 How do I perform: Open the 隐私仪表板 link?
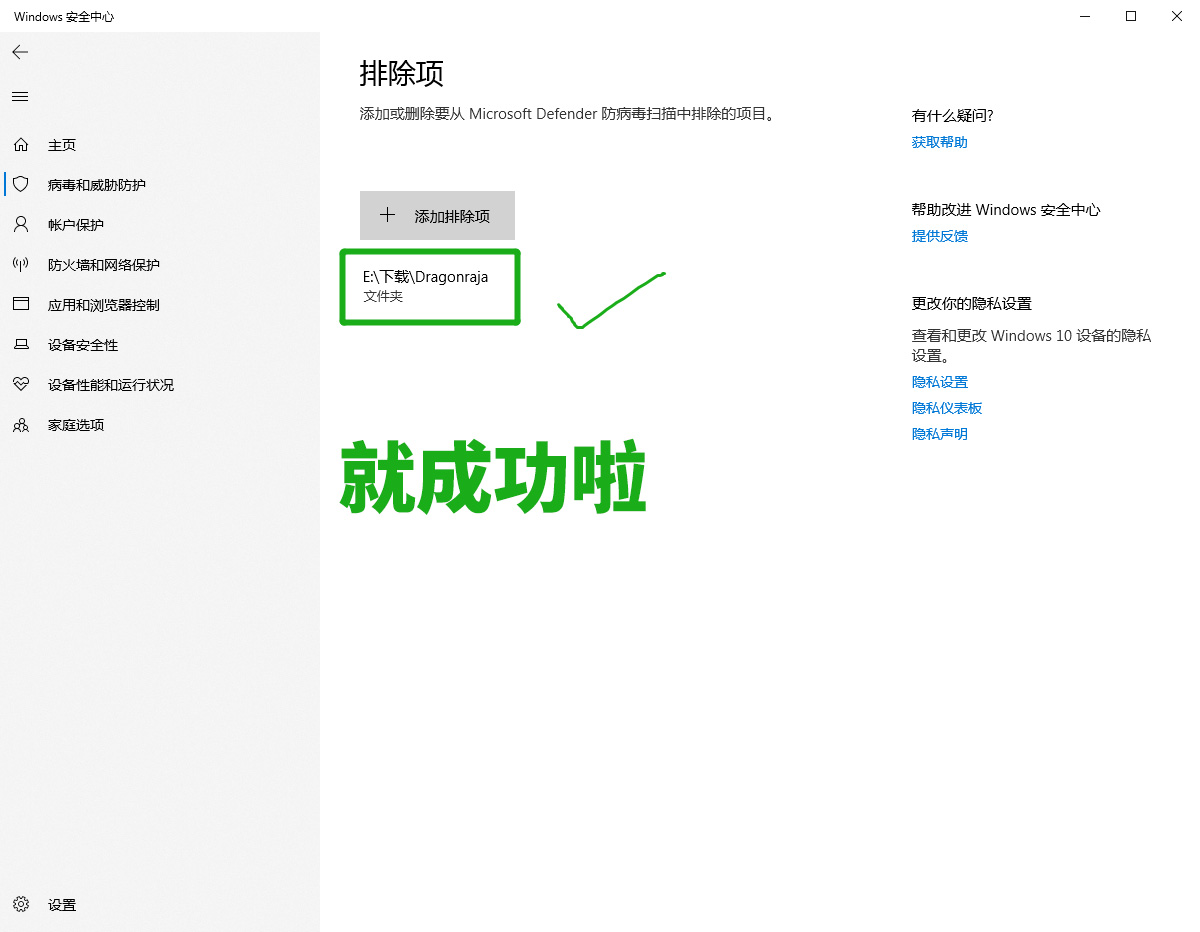tap(946, 408)
